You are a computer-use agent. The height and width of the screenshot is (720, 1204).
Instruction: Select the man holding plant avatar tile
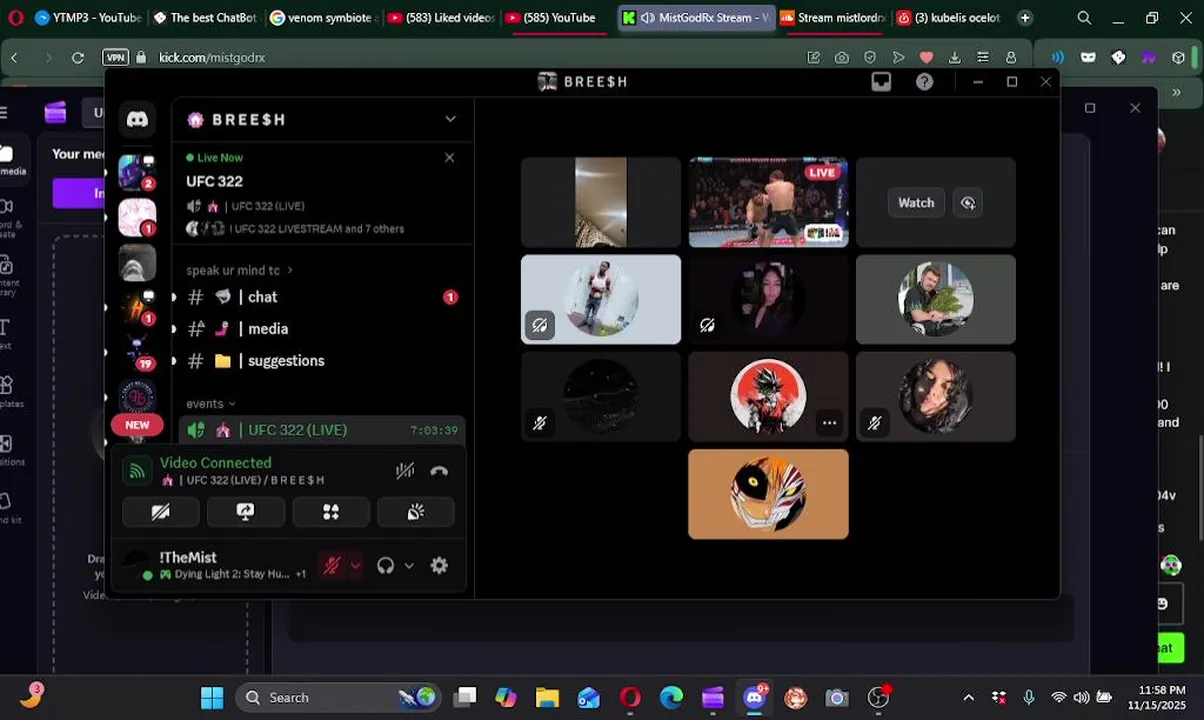tap(936, 299)
